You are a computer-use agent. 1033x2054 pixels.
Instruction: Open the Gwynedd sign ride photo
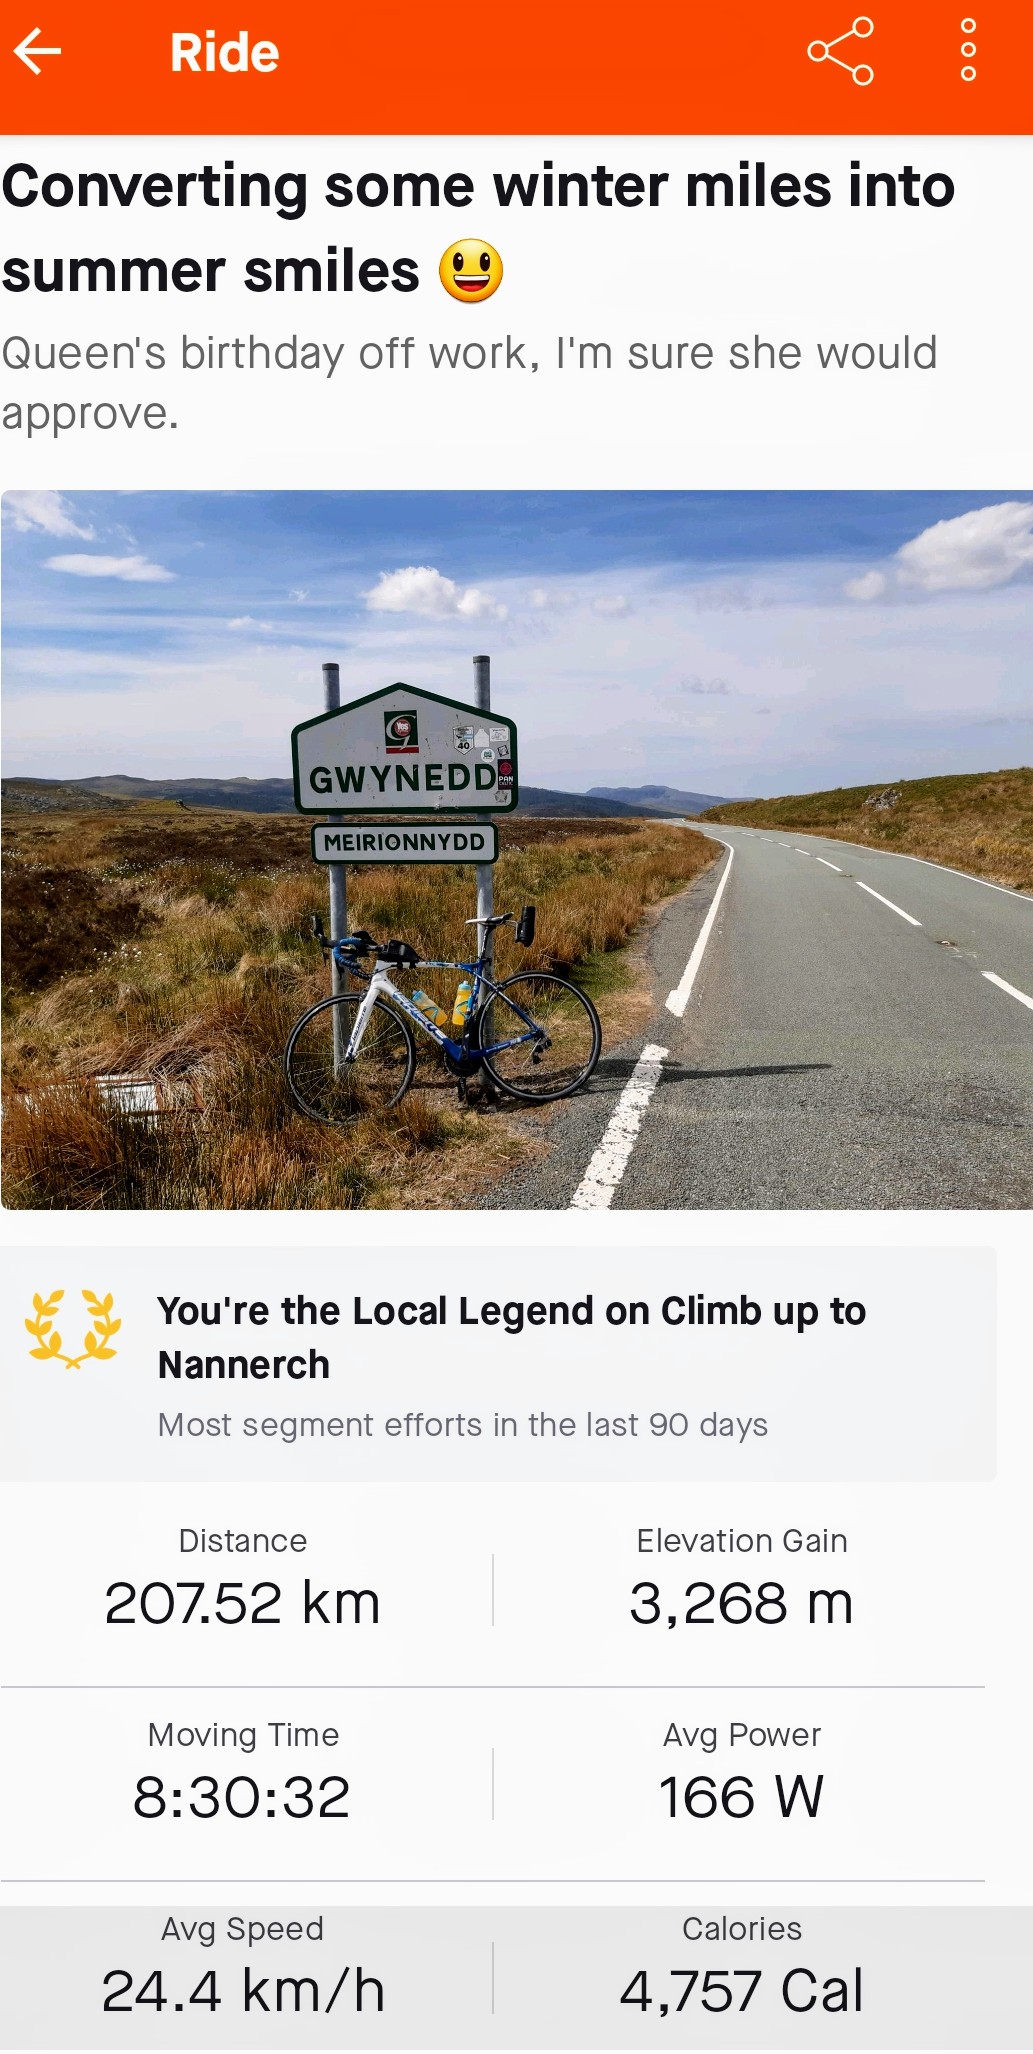tap(517, 850)
